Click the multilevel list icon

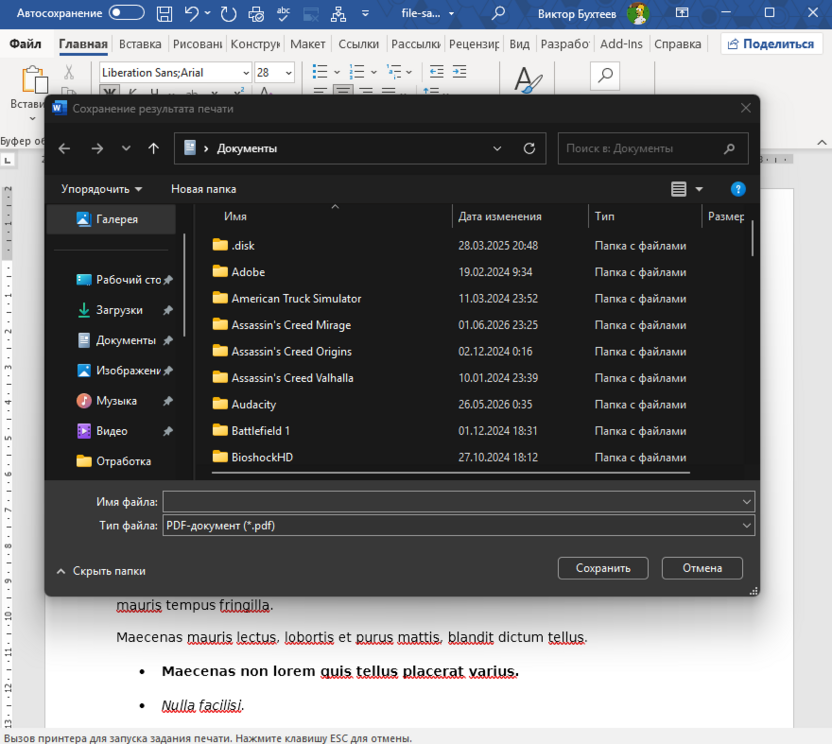point(394,72)
